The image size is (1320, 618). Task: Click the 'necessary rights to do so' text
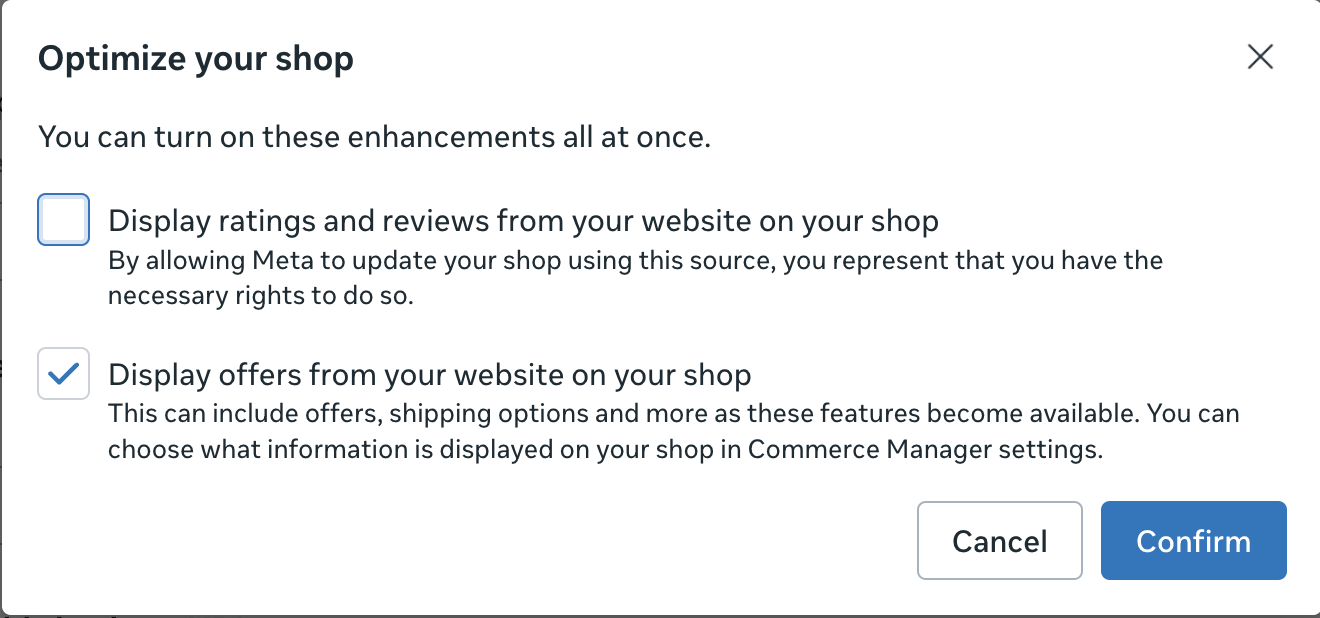(260, 297)
